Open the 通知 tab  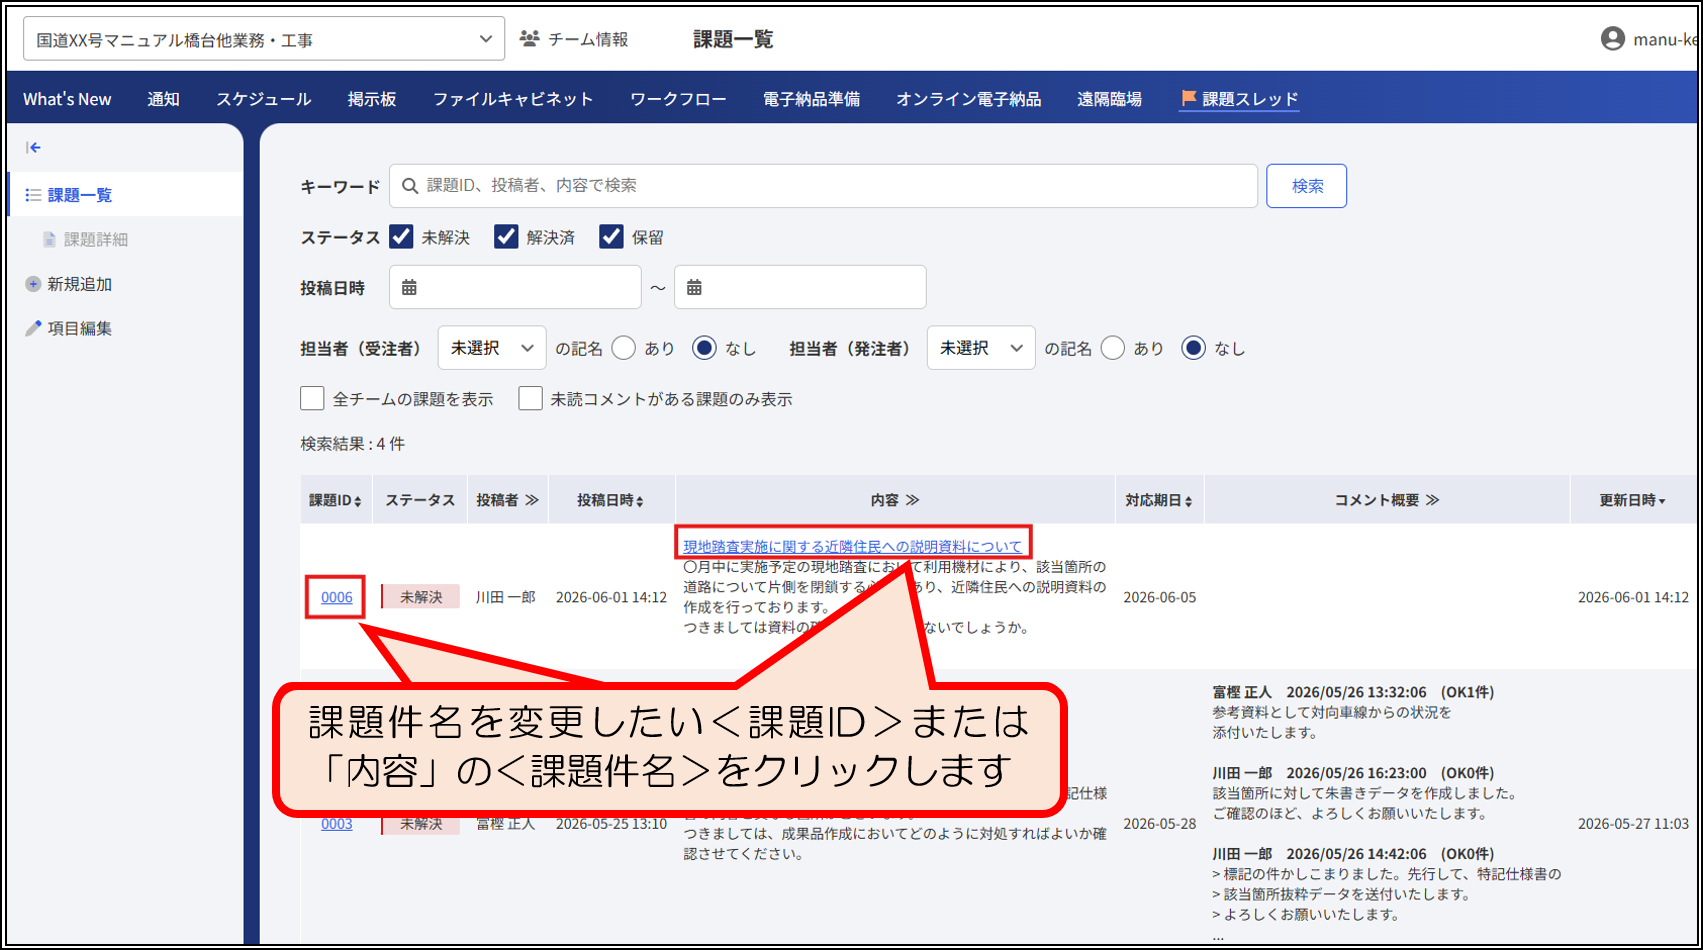(163, 99)
